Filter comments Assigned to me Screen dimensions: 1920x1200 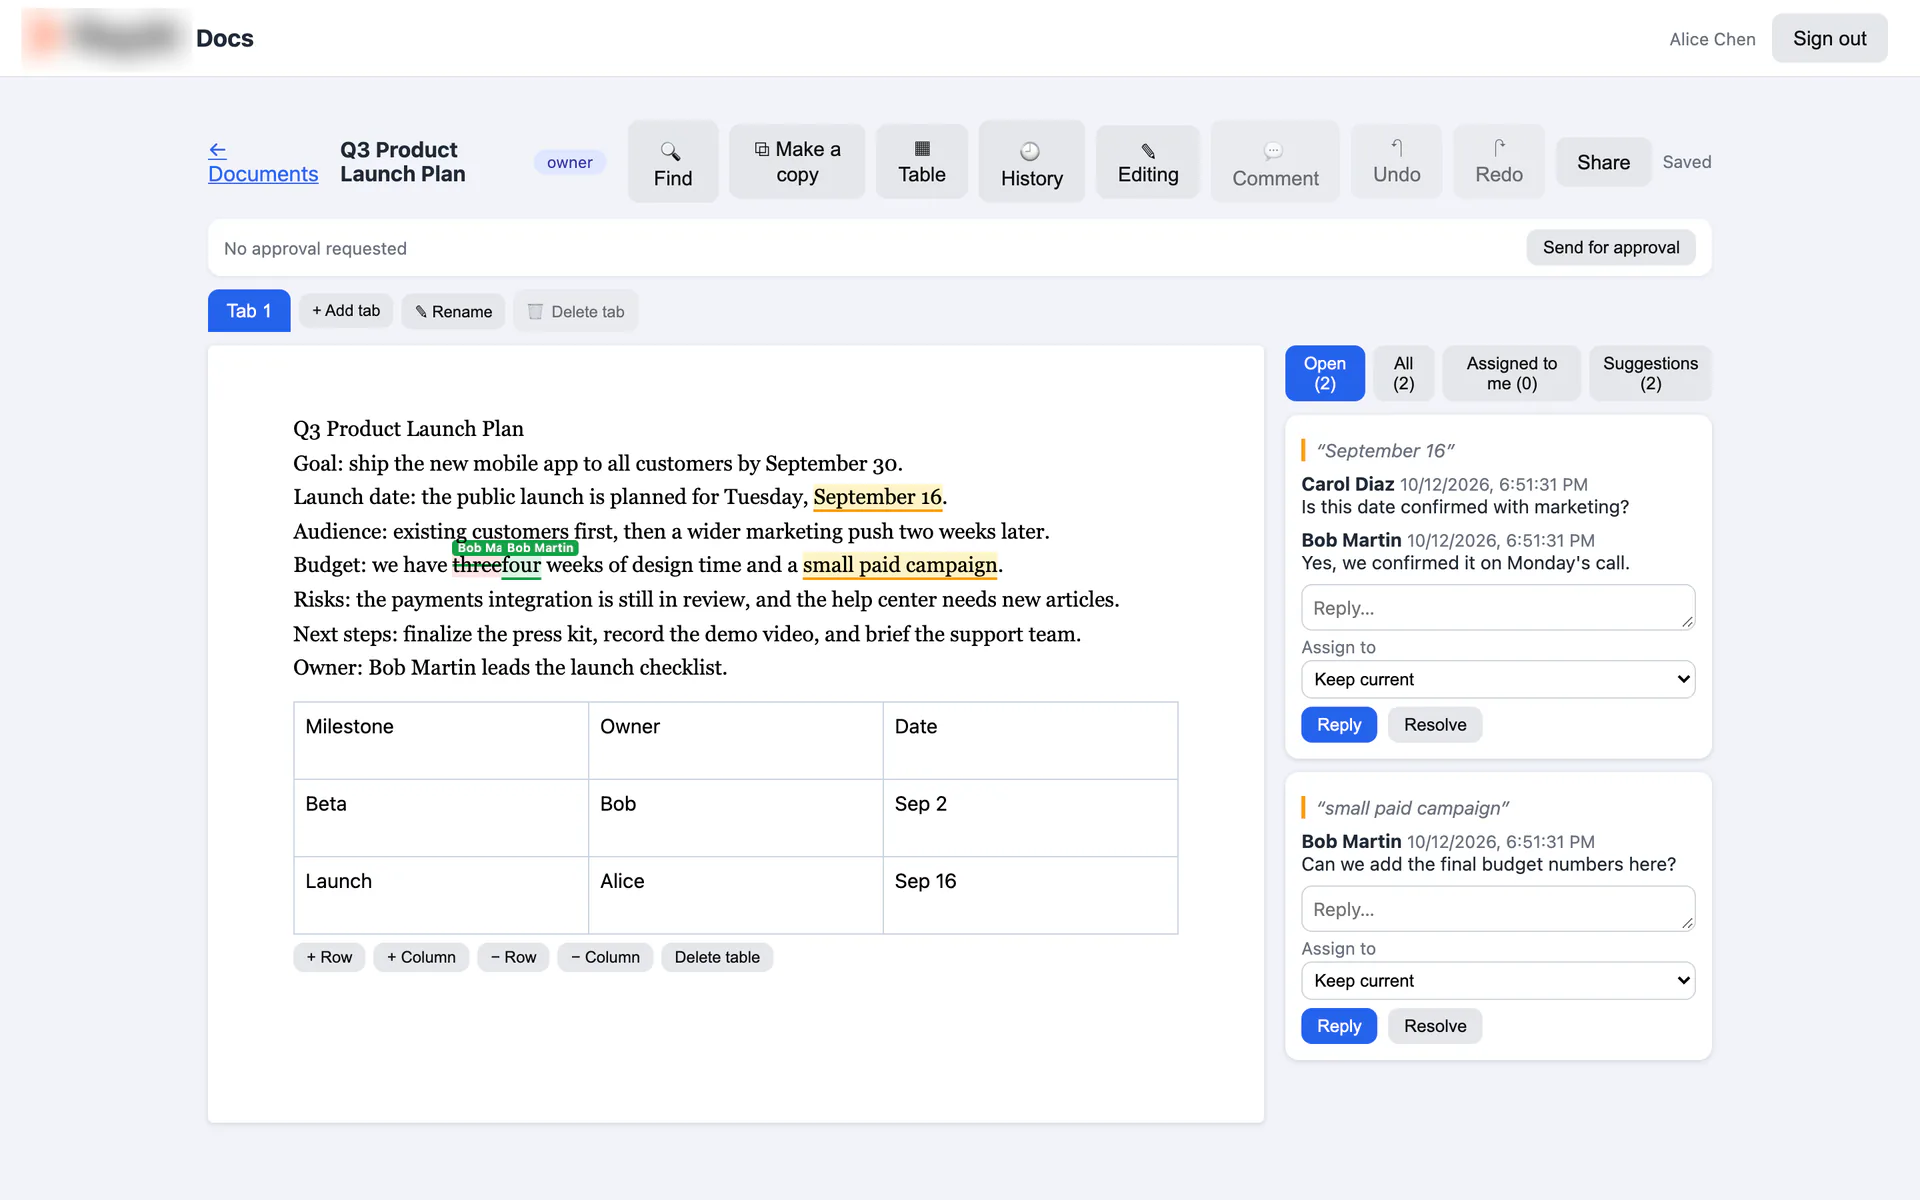1511,373
